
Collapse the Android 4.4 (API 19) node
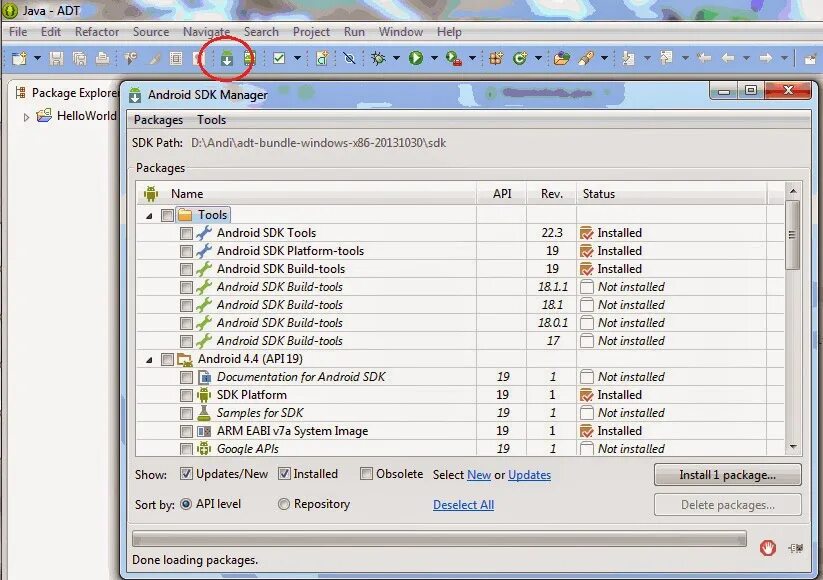point(149,360)
